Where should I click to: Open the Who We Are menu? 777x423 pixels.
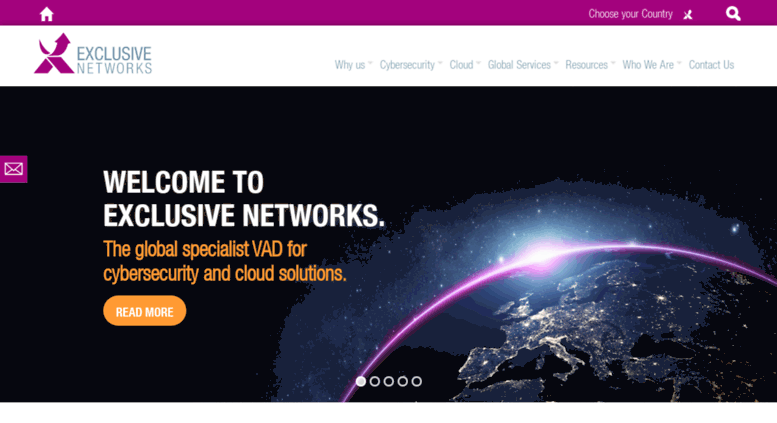point(652,65)
